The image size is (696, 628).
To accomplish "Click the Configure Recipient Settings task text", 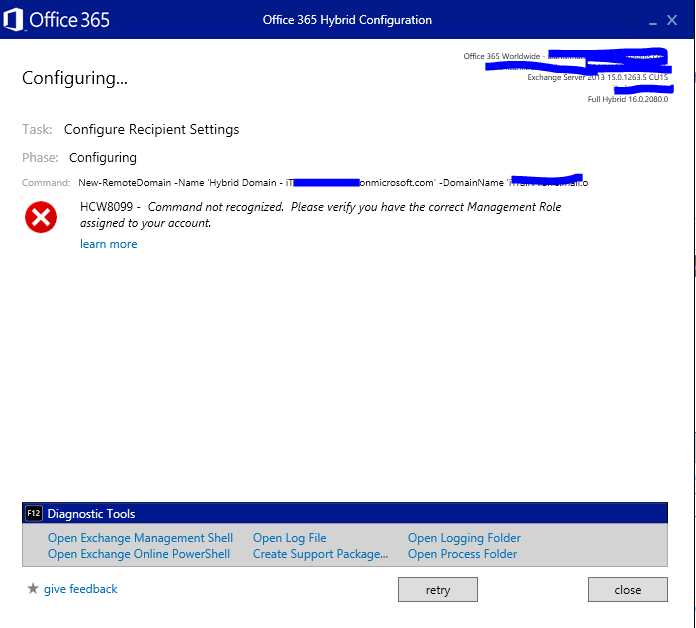I will click(x=151, y=129).
